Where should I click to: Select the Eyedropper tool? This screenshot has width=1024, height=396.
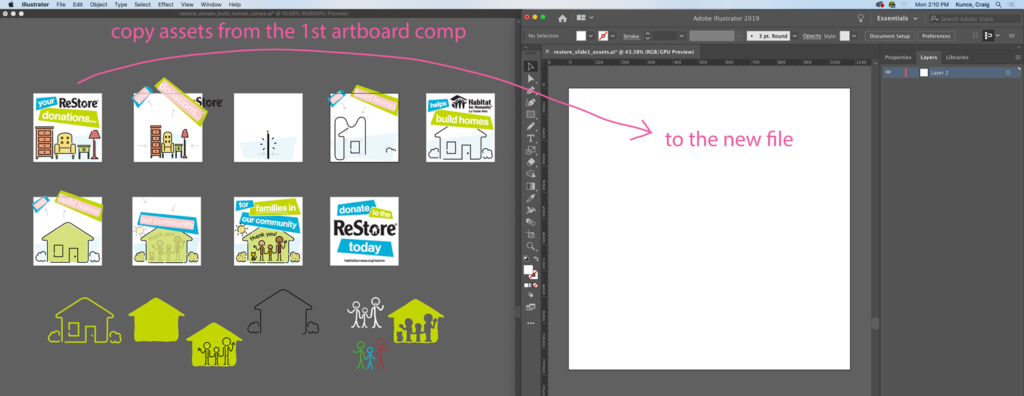pos(531,198)
